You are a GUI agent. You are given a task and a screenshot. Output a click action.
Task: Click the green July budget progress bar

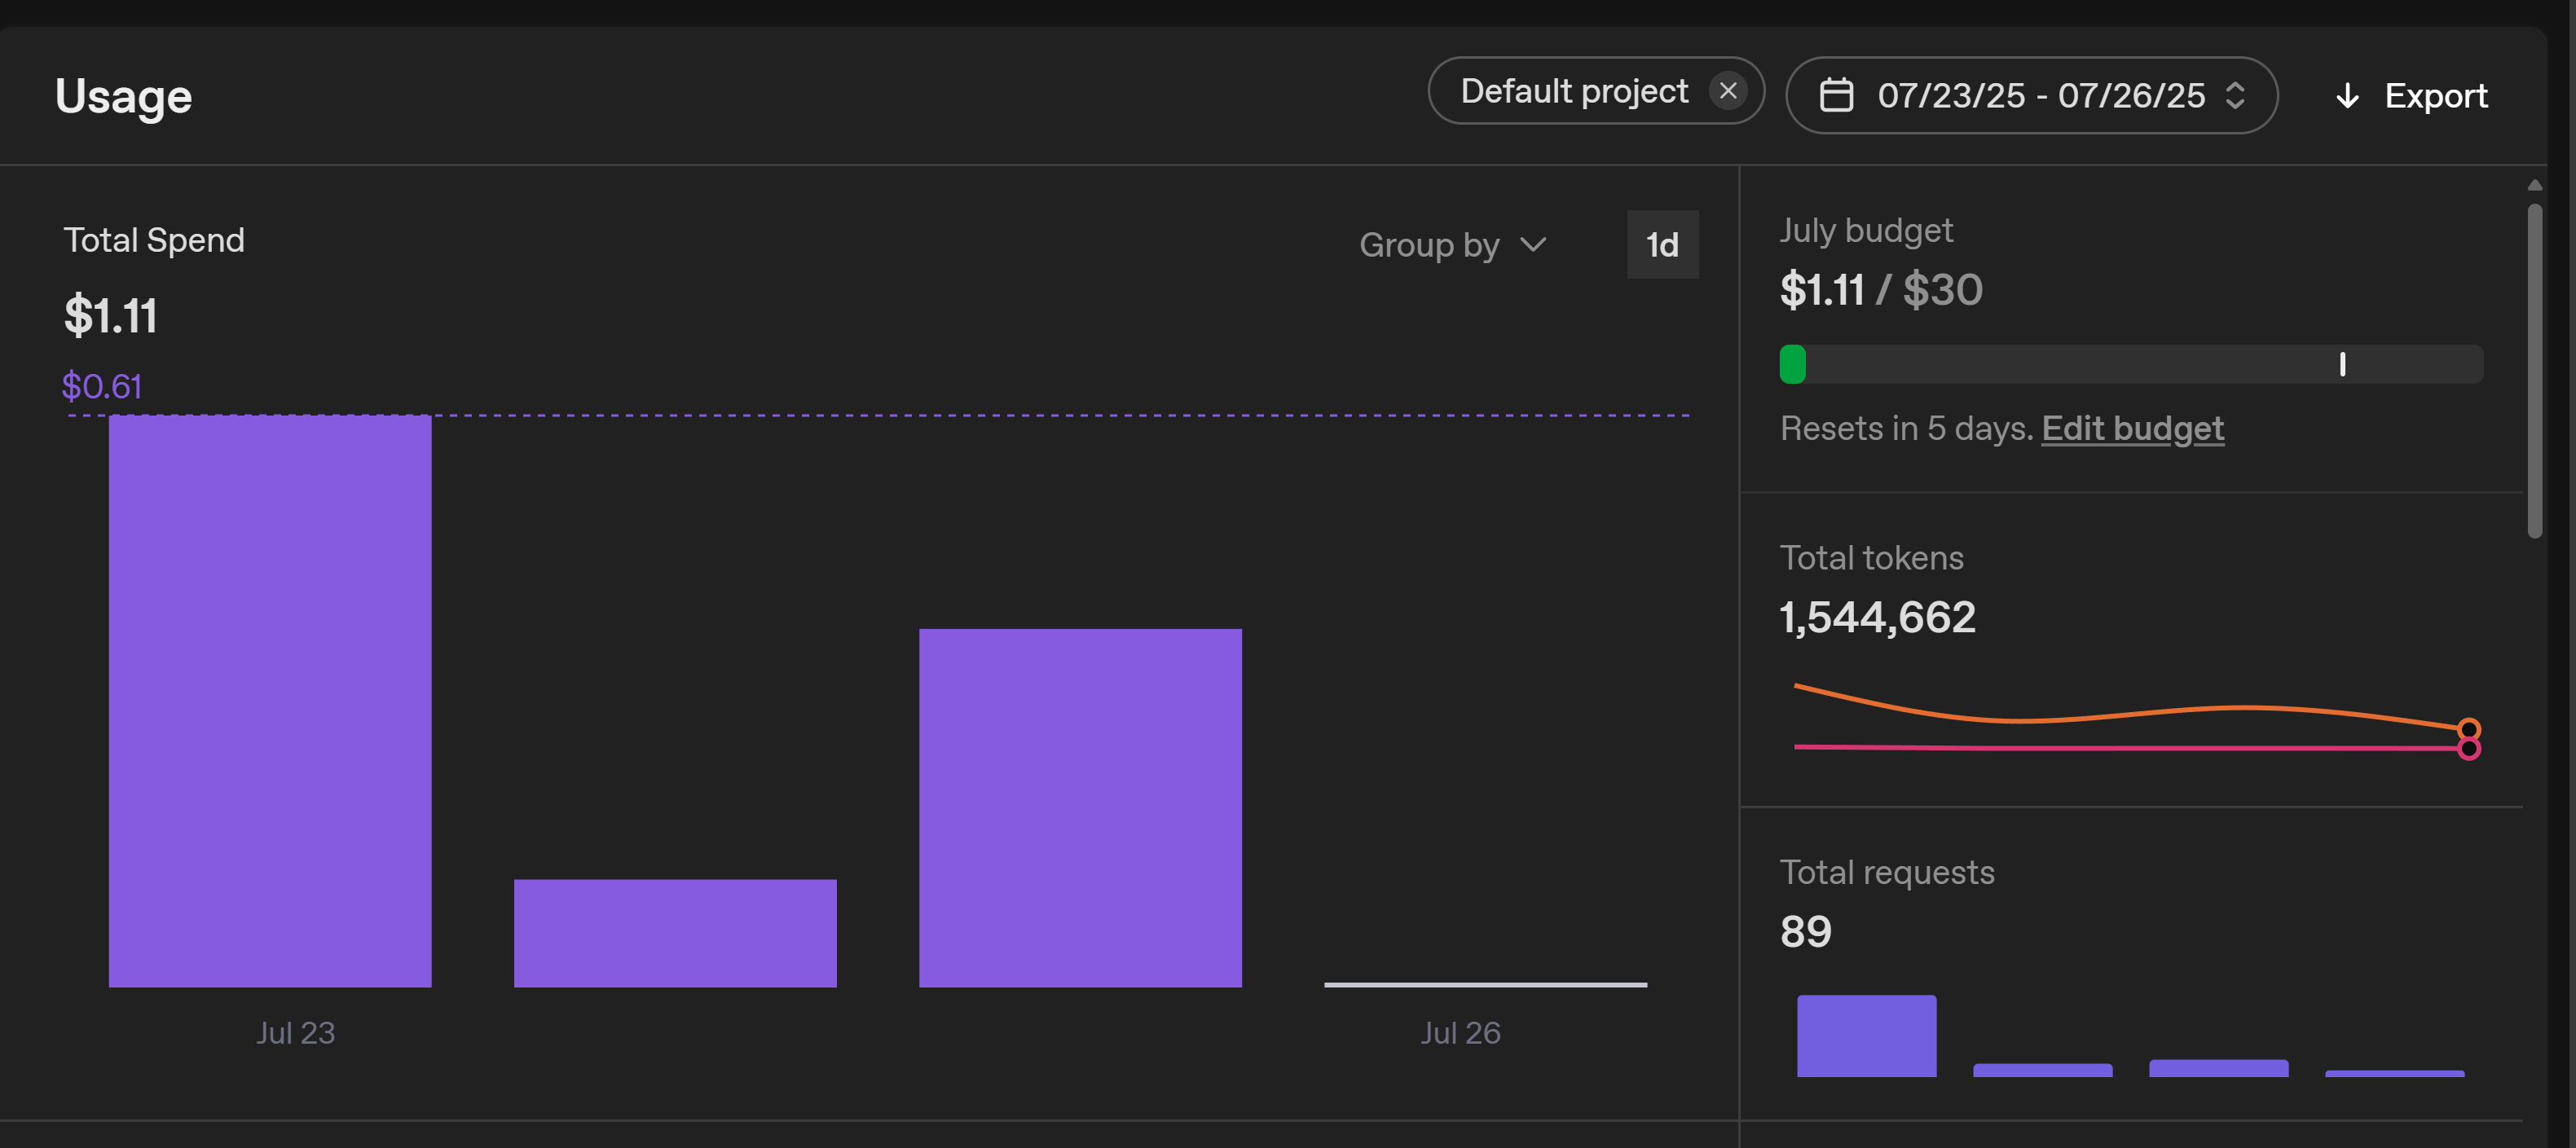pyautogui.click(x=1792, y=364)
